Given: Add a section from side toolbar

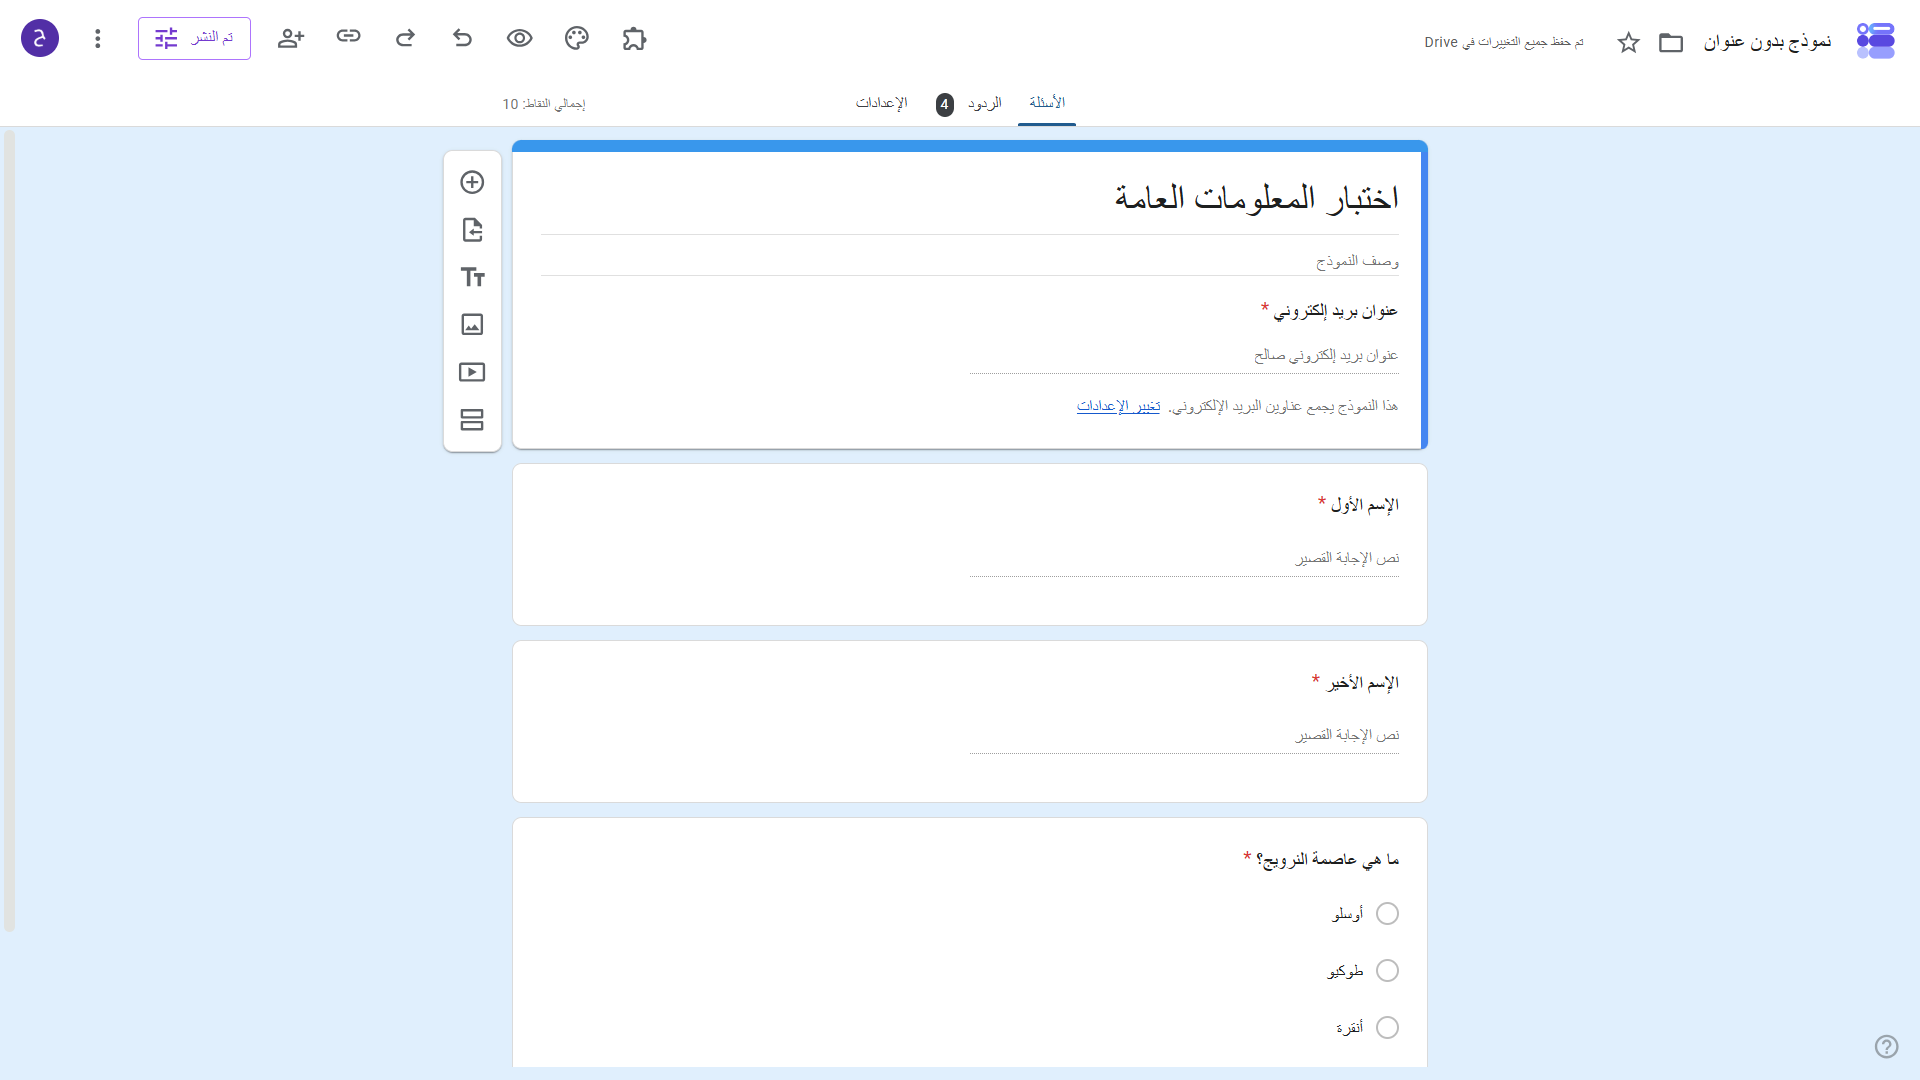Looking at the screenshot, I should (472, 419).
